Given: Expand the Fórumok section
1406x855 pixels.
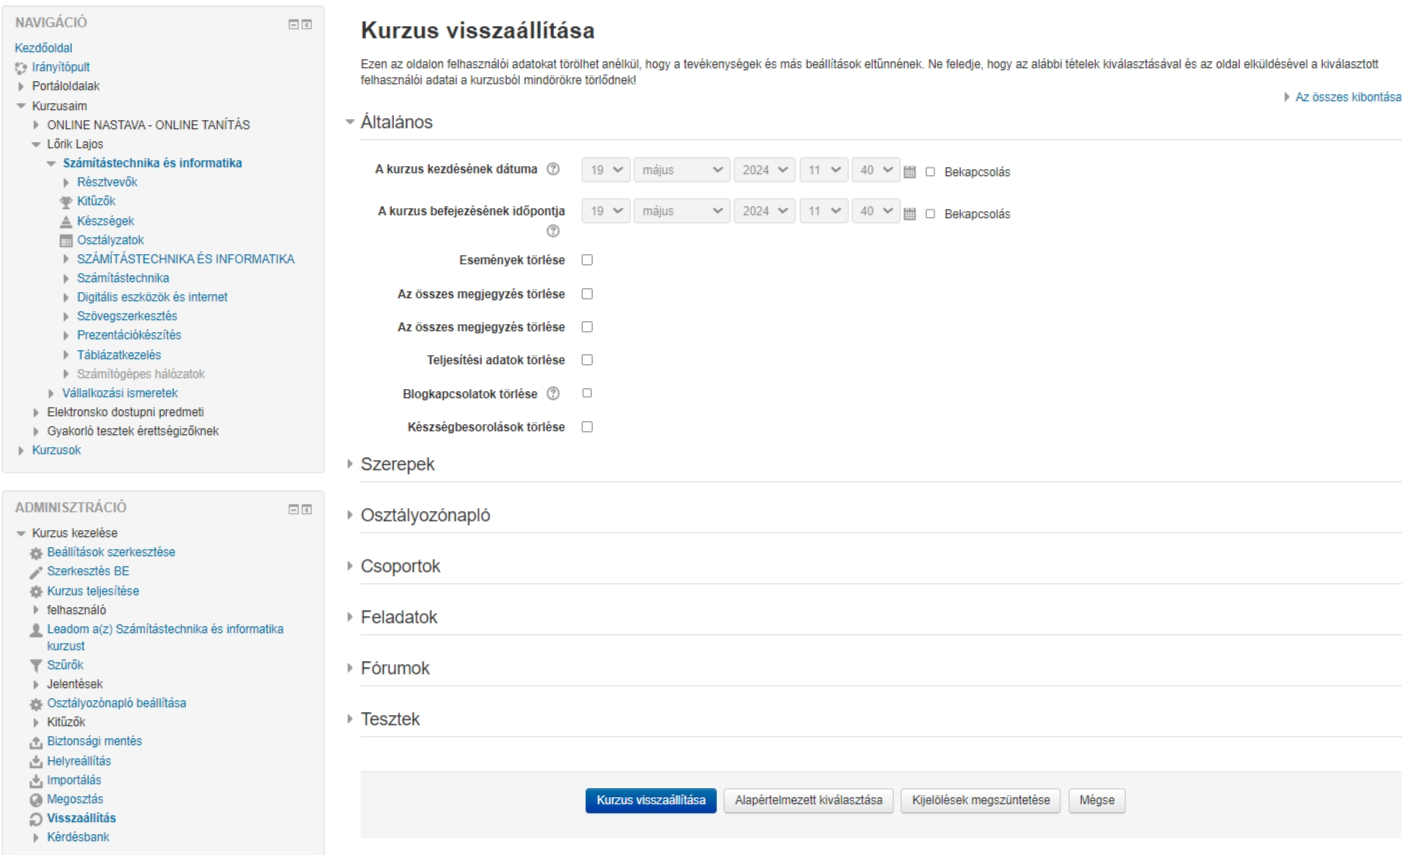Looking at the screenshot, I should click(x=395, y=668).
